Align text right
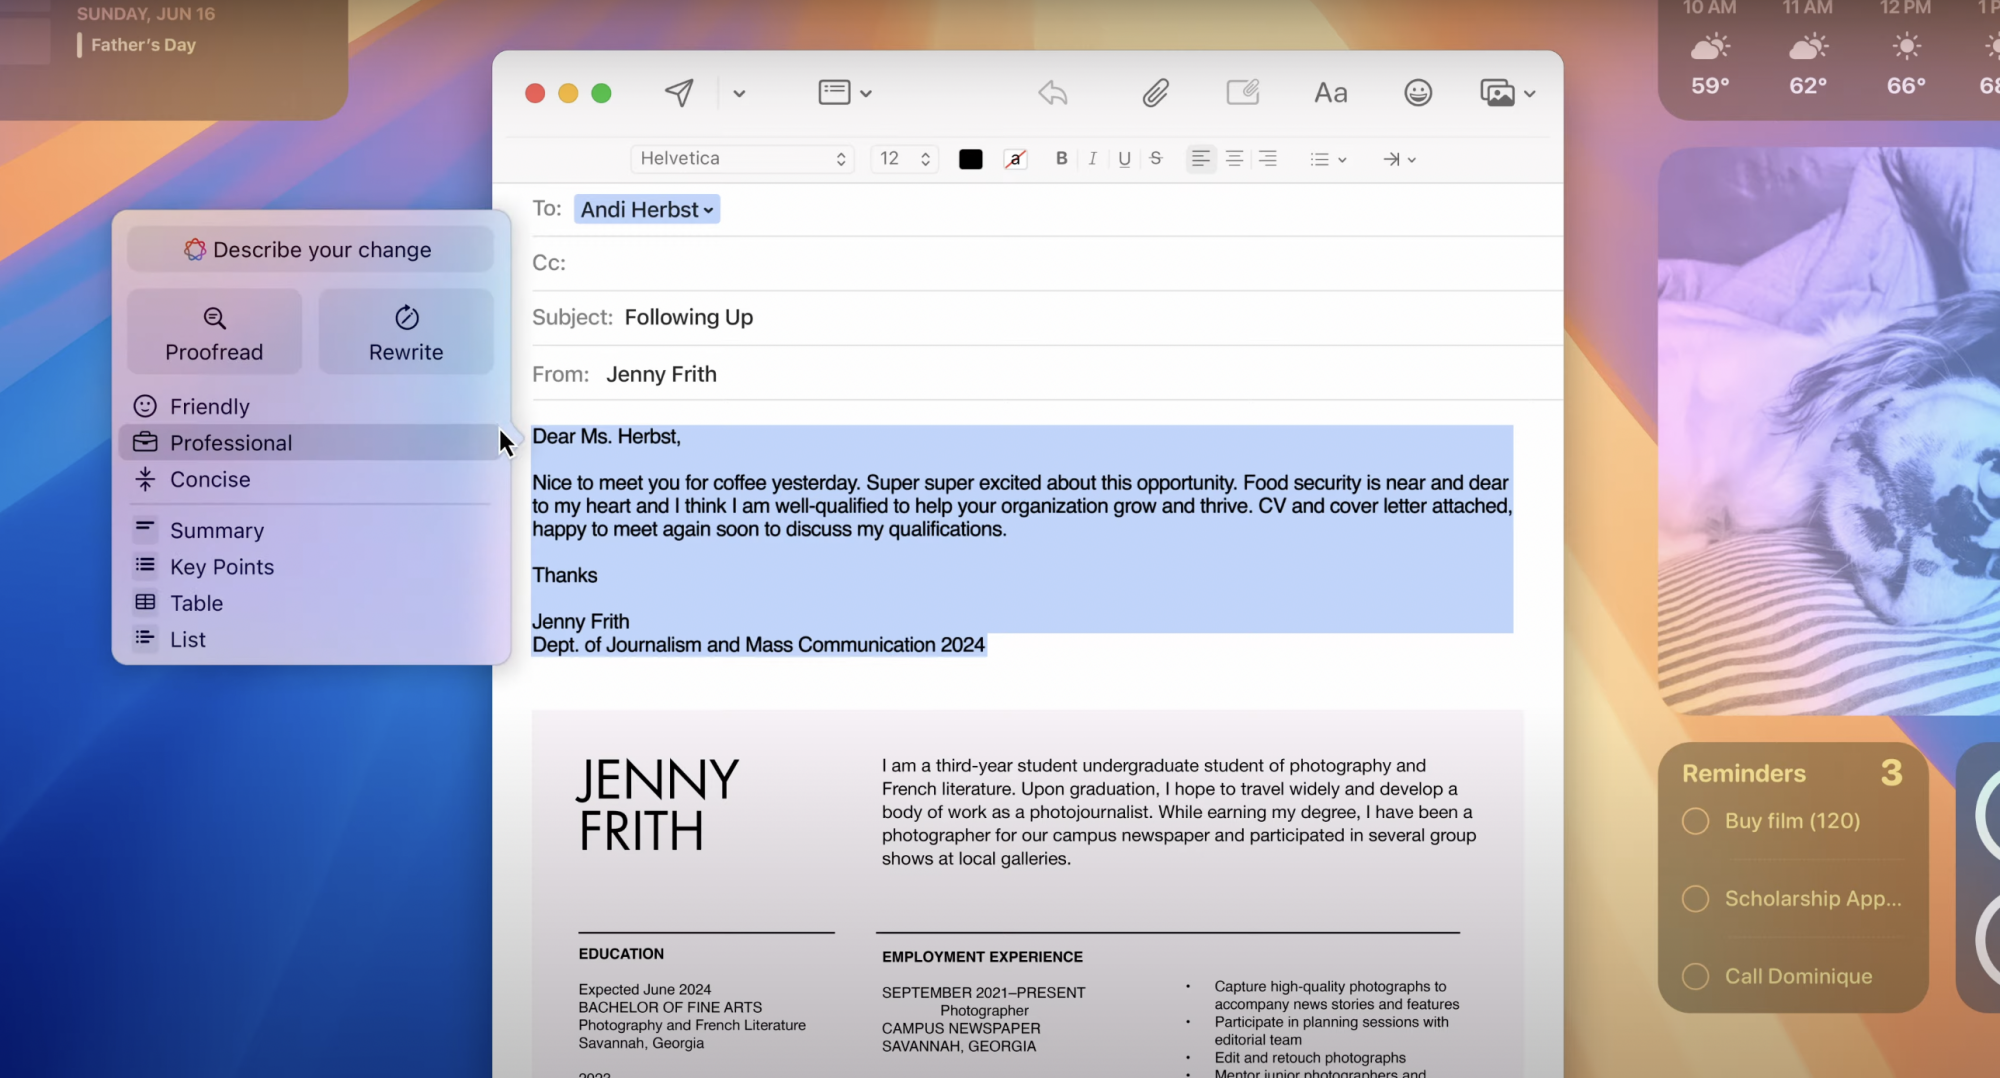2000x1078 pixels. click(1268, 158)
